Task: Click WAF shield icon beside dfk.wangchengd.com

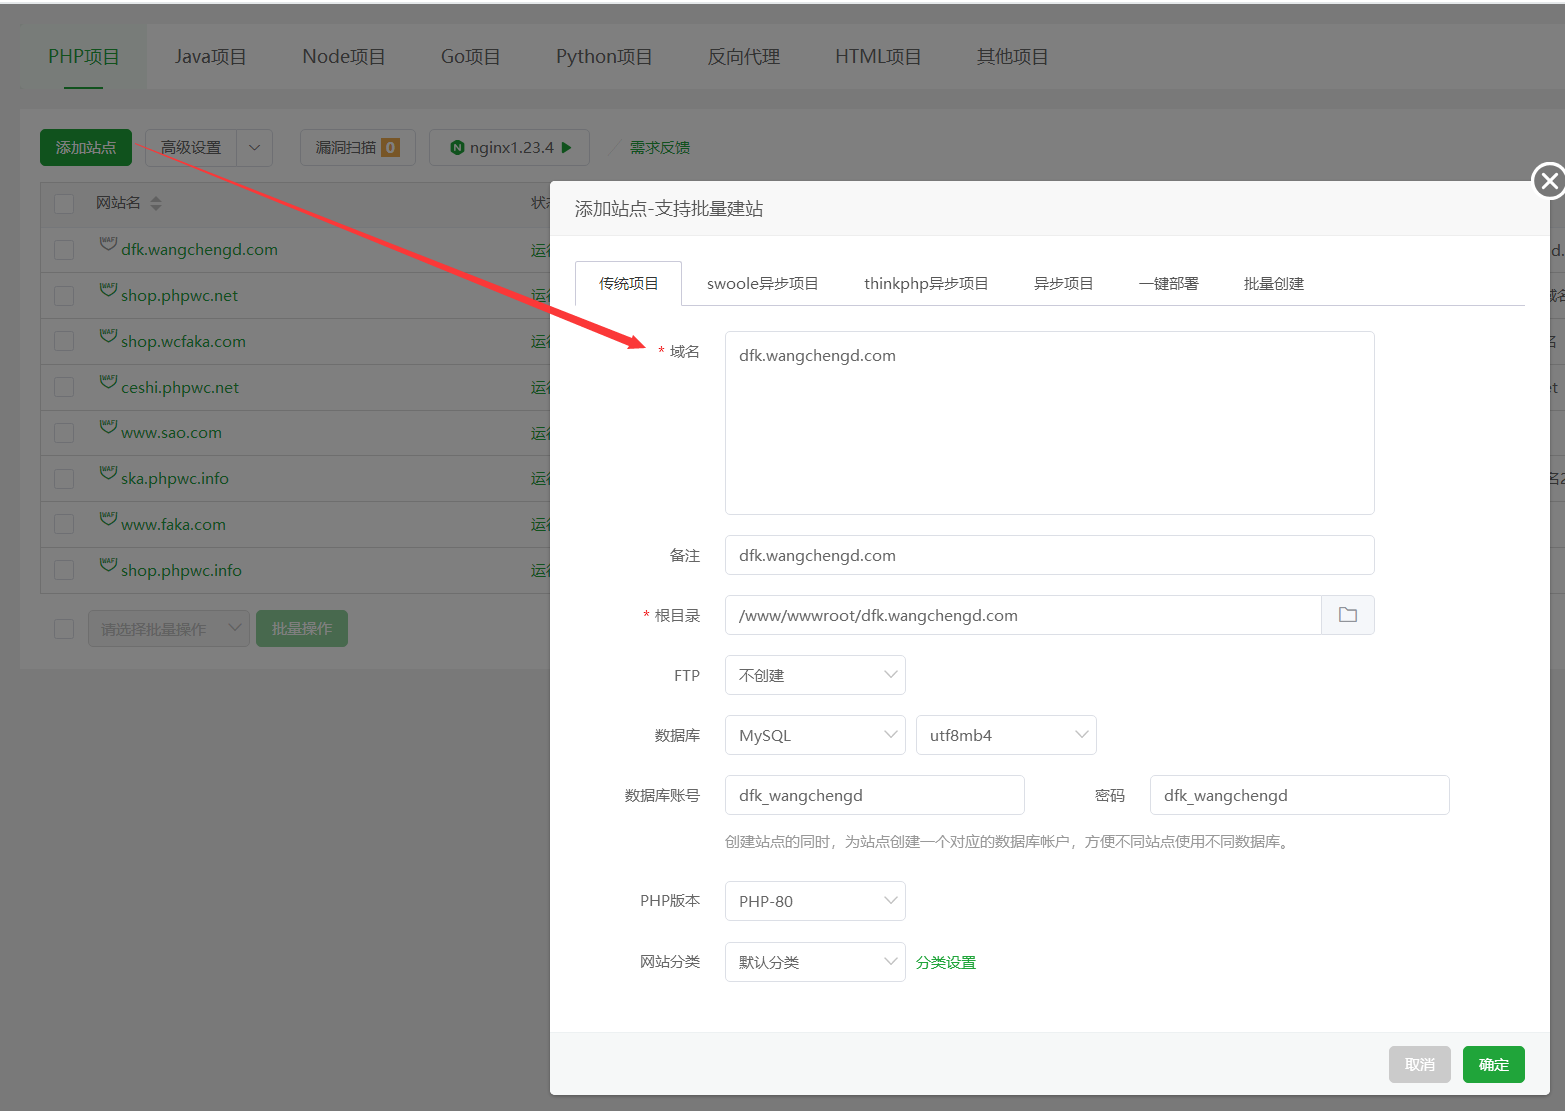Action: coord(108,244)
